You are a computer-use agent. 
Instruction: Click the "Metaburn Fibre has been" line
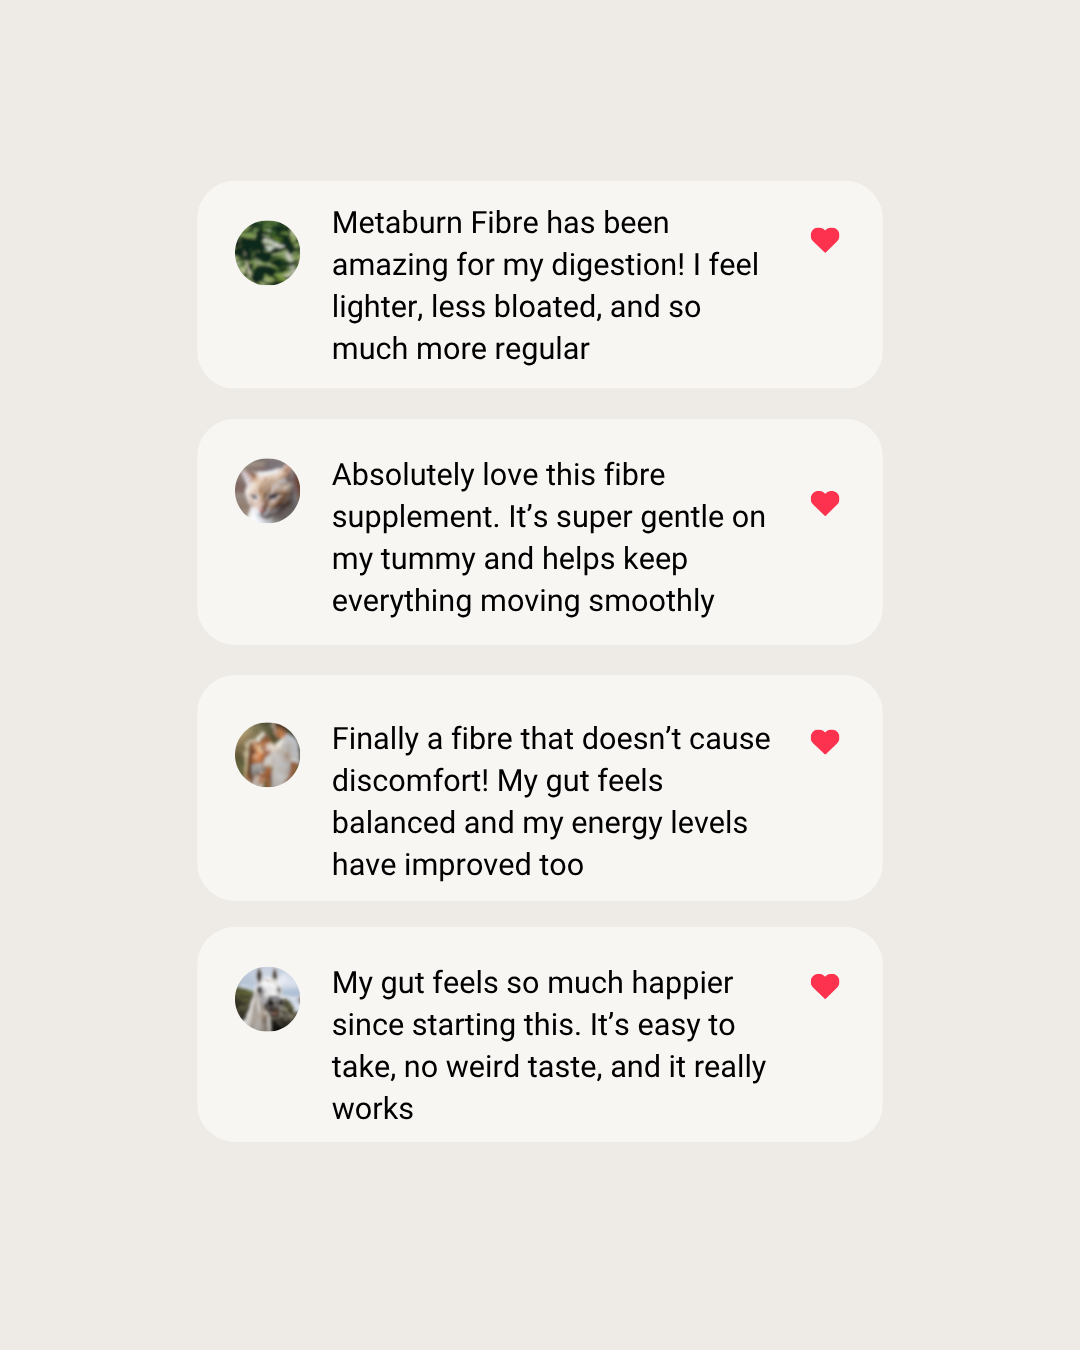point(500,223)
